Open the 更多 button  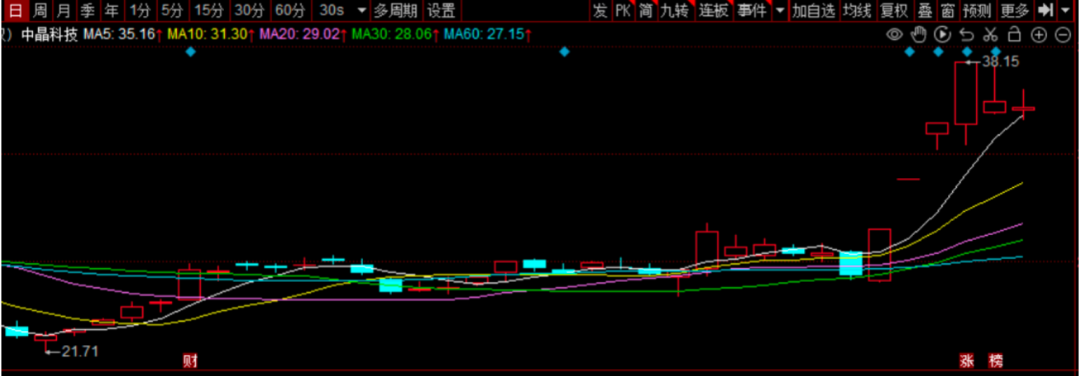click(1015, 10)
